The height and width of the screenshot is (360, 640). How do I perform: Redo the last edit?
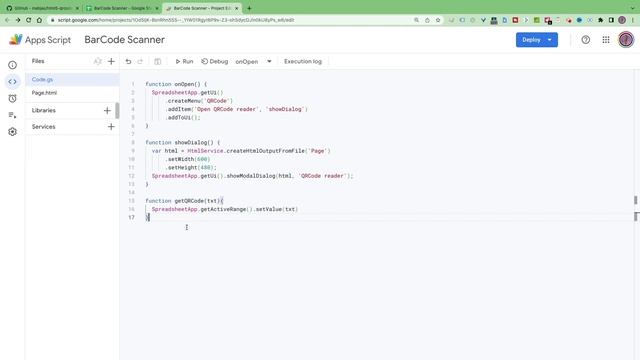(140, 62)
